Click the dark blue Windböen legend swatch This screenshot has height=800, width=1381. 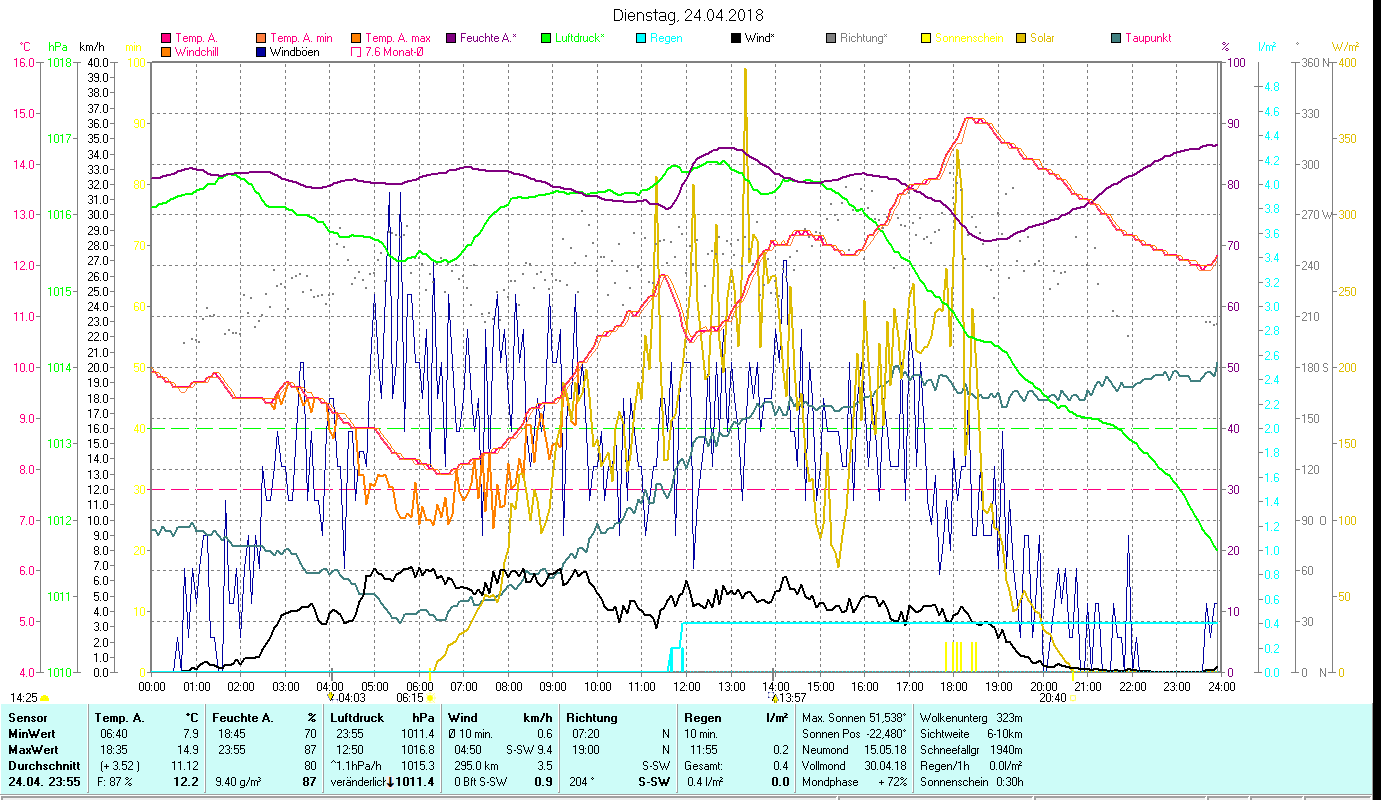coord(262,52)
